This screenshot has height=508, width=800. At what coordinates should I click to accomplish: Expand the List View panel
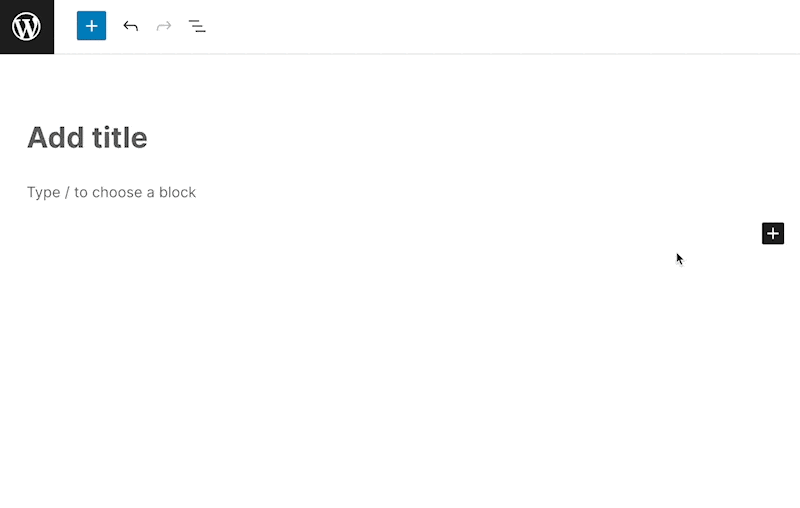point(197,26)
